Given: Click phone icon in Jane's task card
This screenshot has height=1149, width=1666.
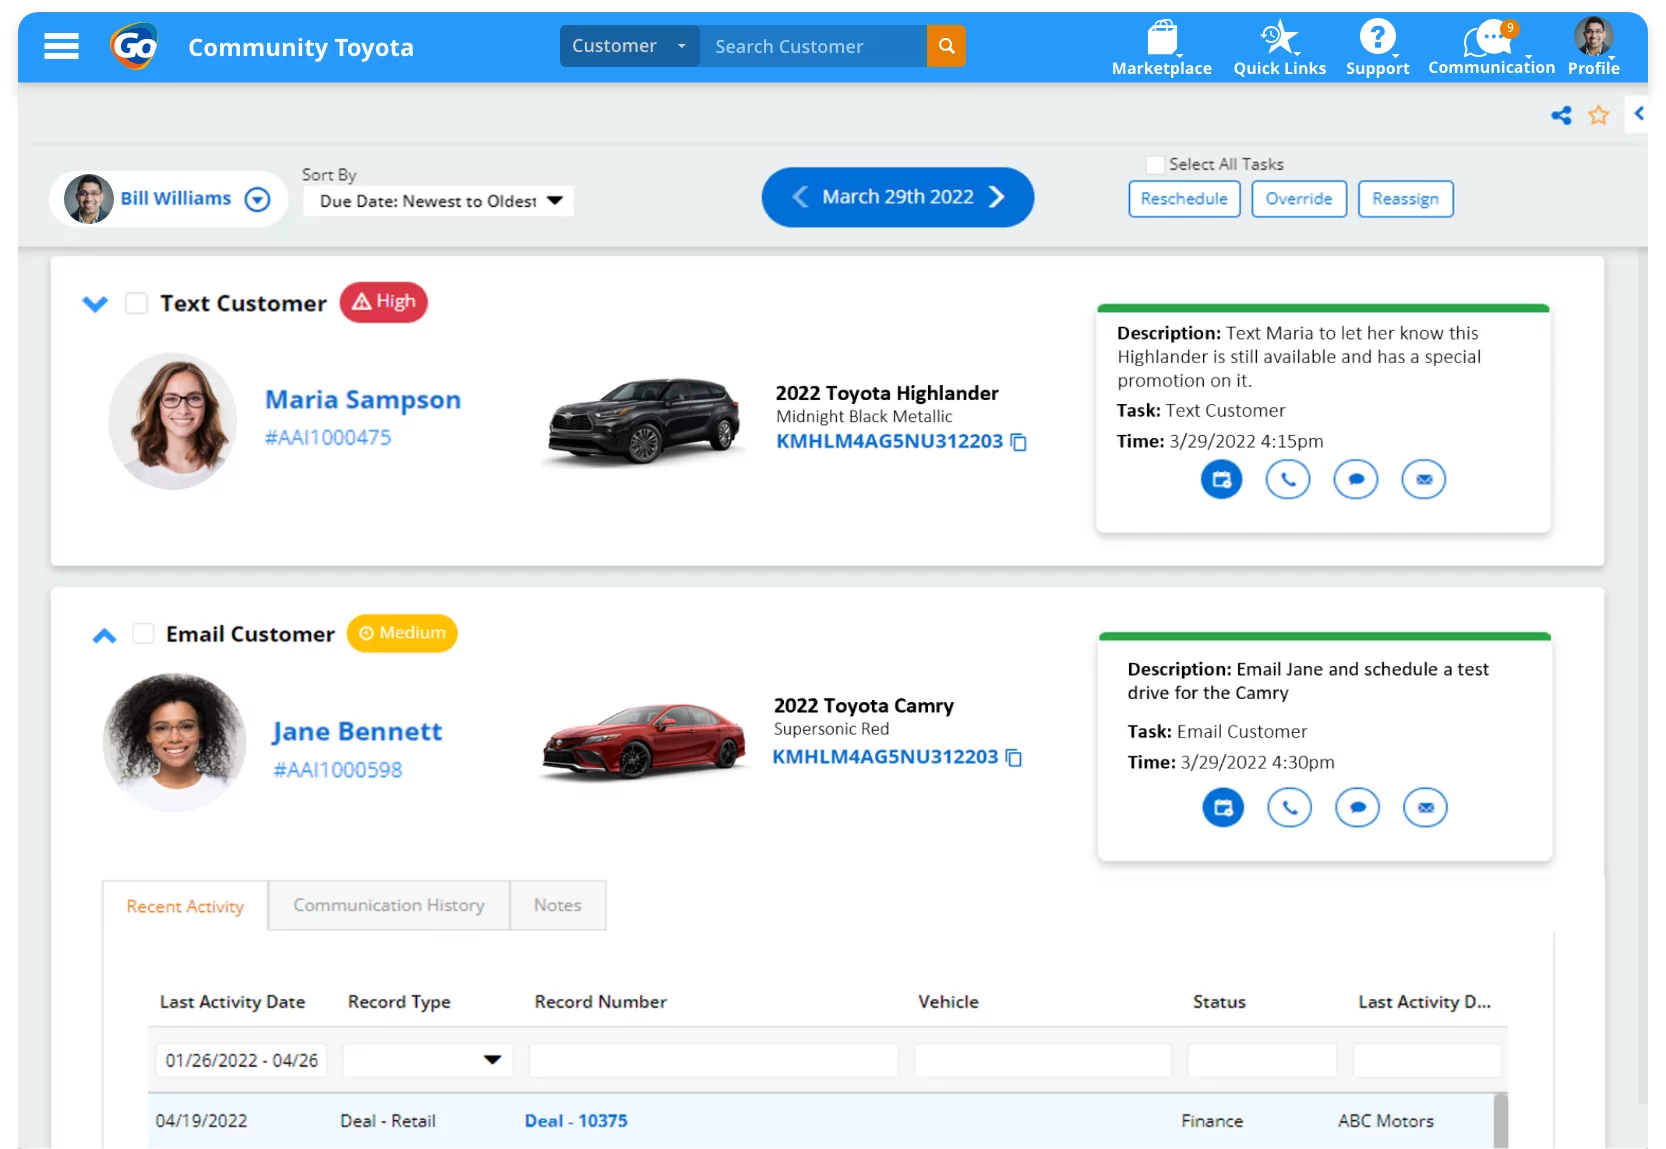Looking at the screenshot, I should pyautogui.click(x=1290, y=807).
